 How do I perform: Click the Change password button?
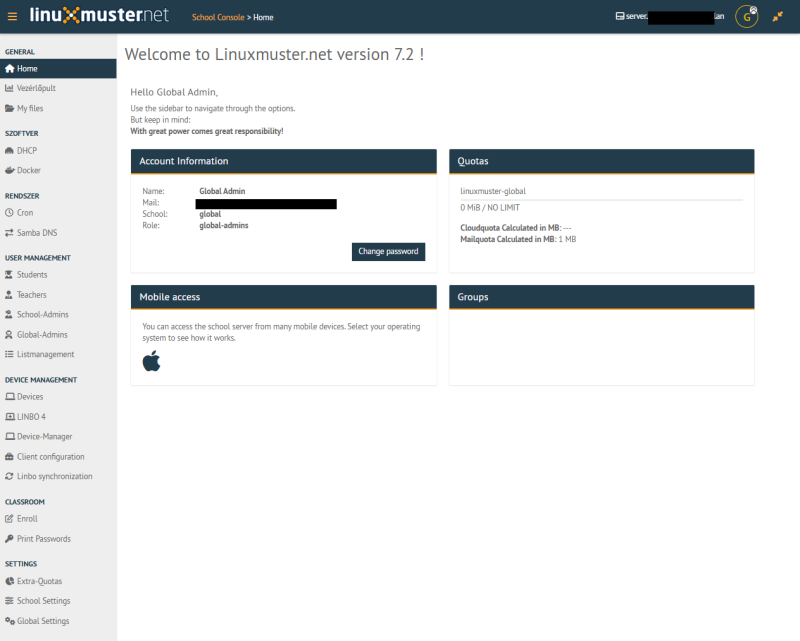[x=388, y=252]
